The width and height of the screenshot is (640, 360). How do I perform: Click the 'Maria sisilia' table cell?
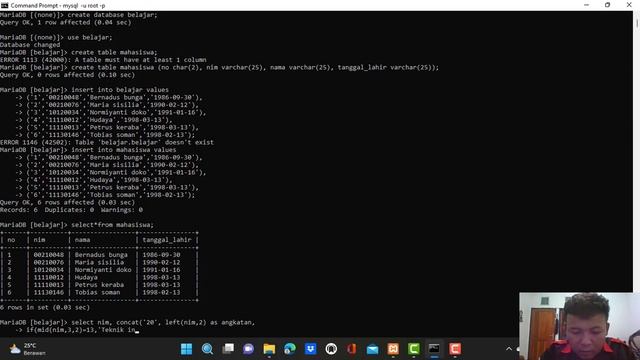pos(99,262)
